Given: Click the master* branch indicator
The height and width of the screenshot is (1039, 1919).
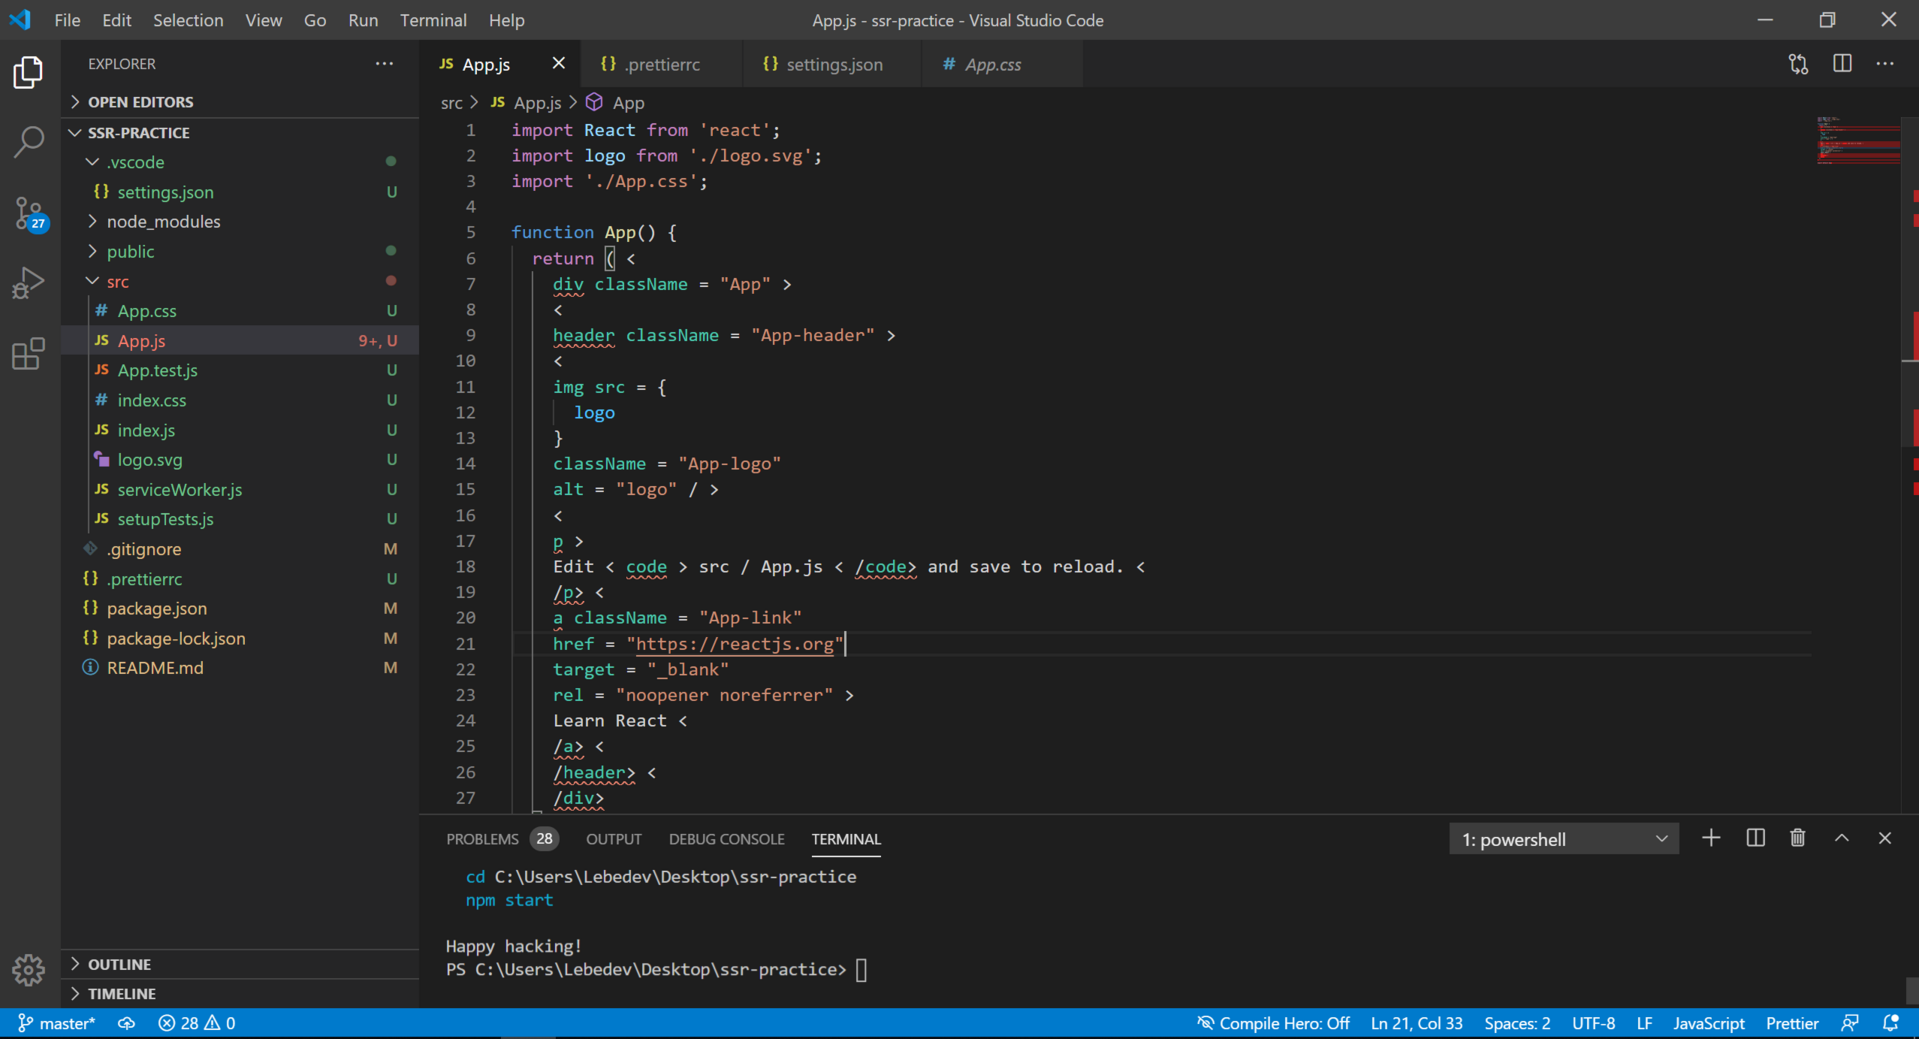Looking at the screenshot, I should 57,1023.
